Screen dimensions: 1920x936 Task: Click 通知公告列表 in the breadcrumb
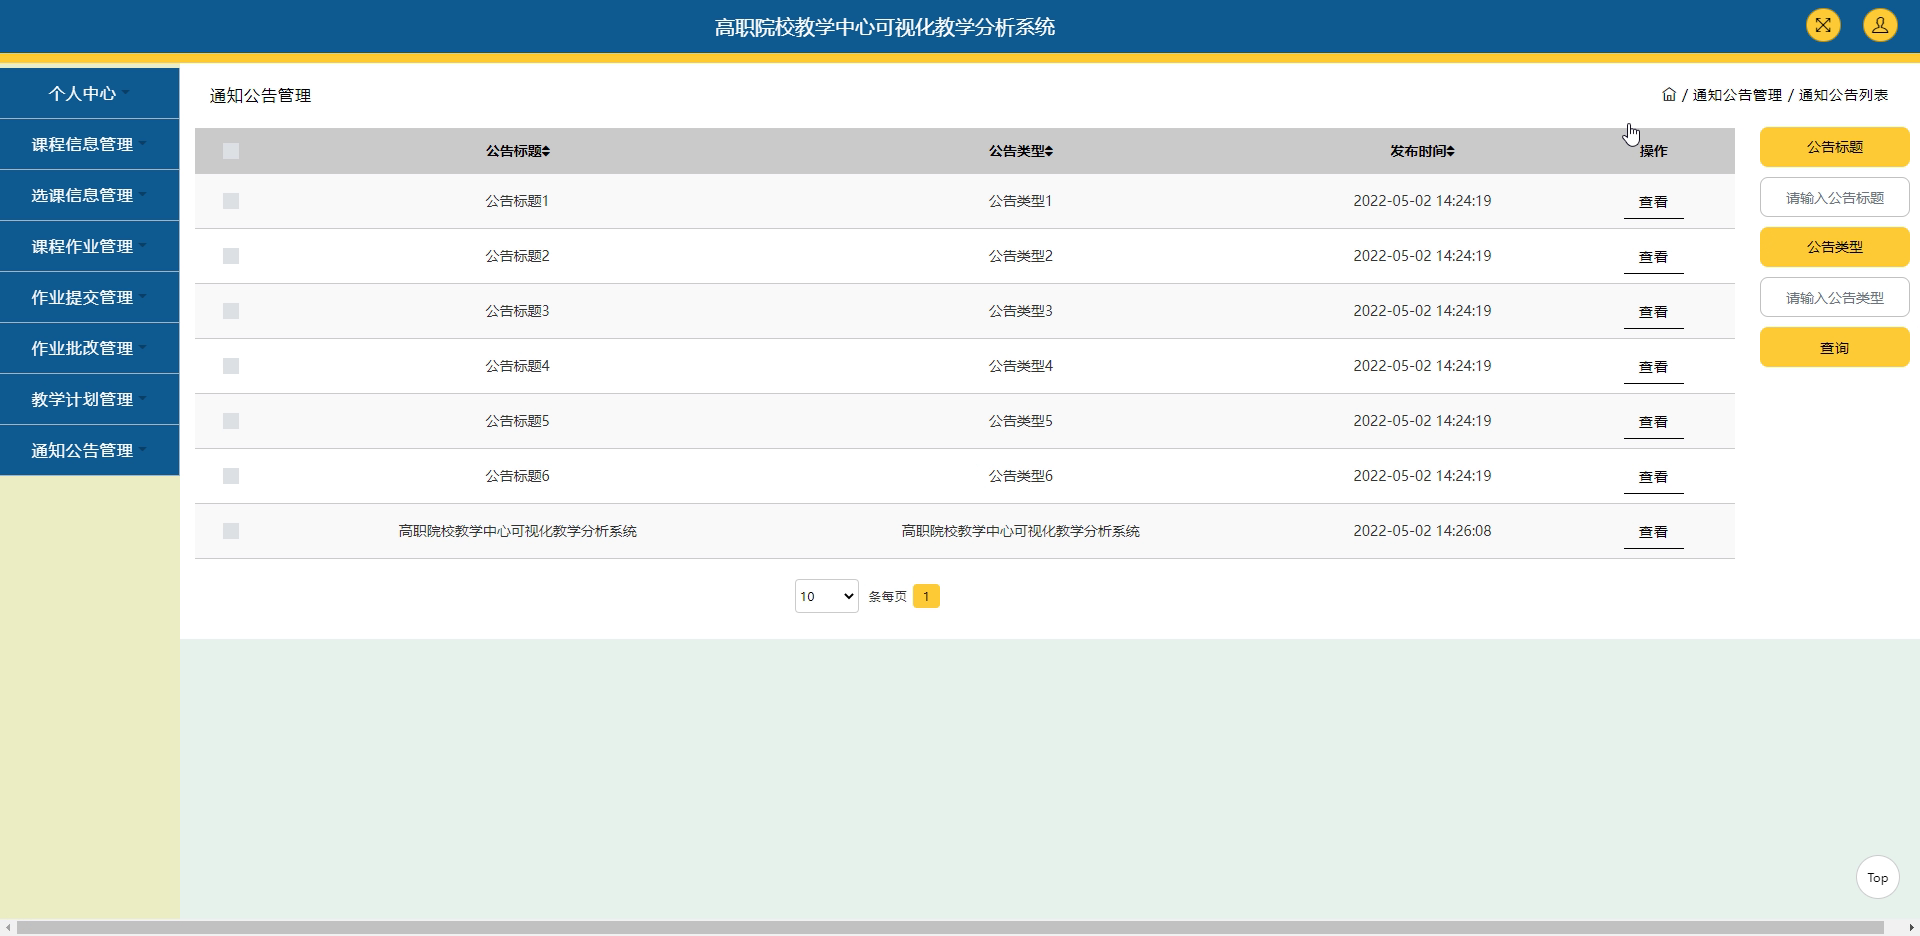click(x=1843, y=95)
